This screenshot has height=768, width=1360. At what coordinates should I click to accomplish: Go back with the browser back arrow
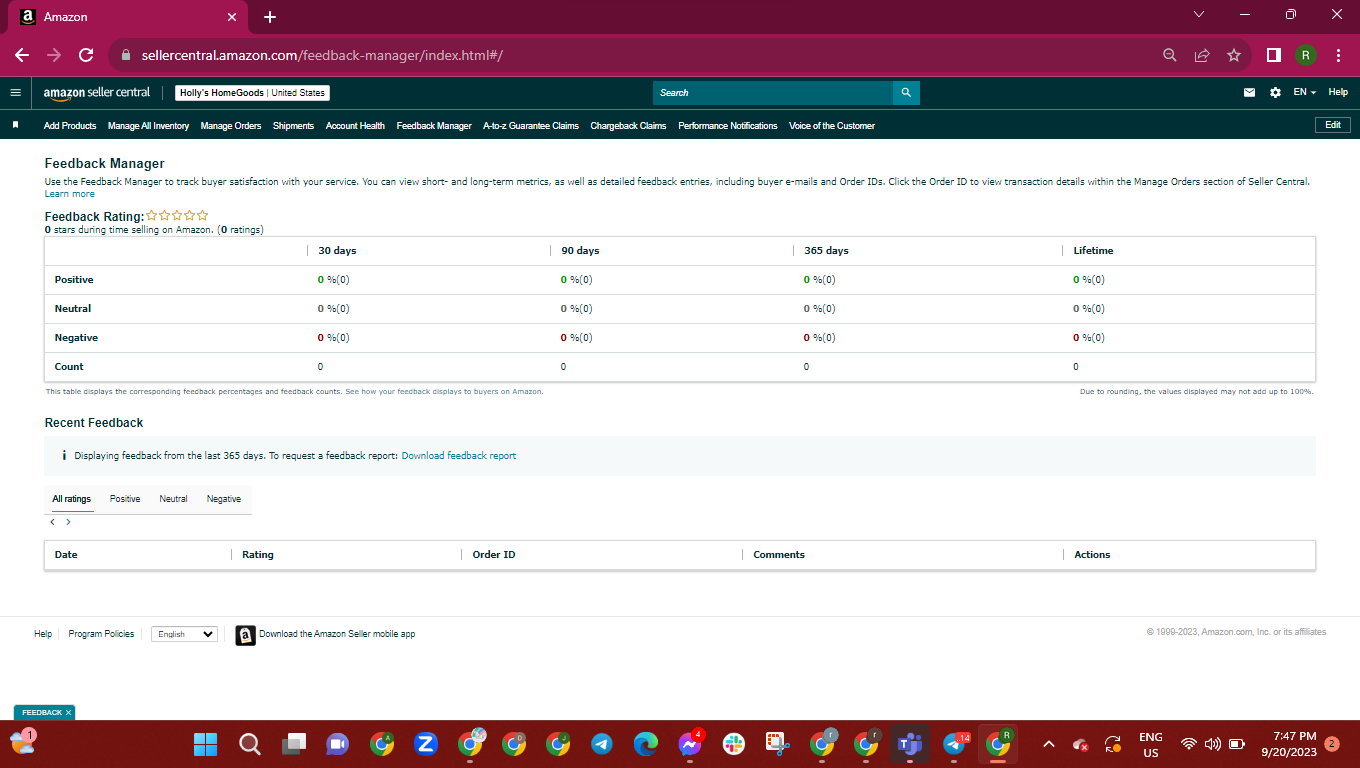tap(22, 55)
